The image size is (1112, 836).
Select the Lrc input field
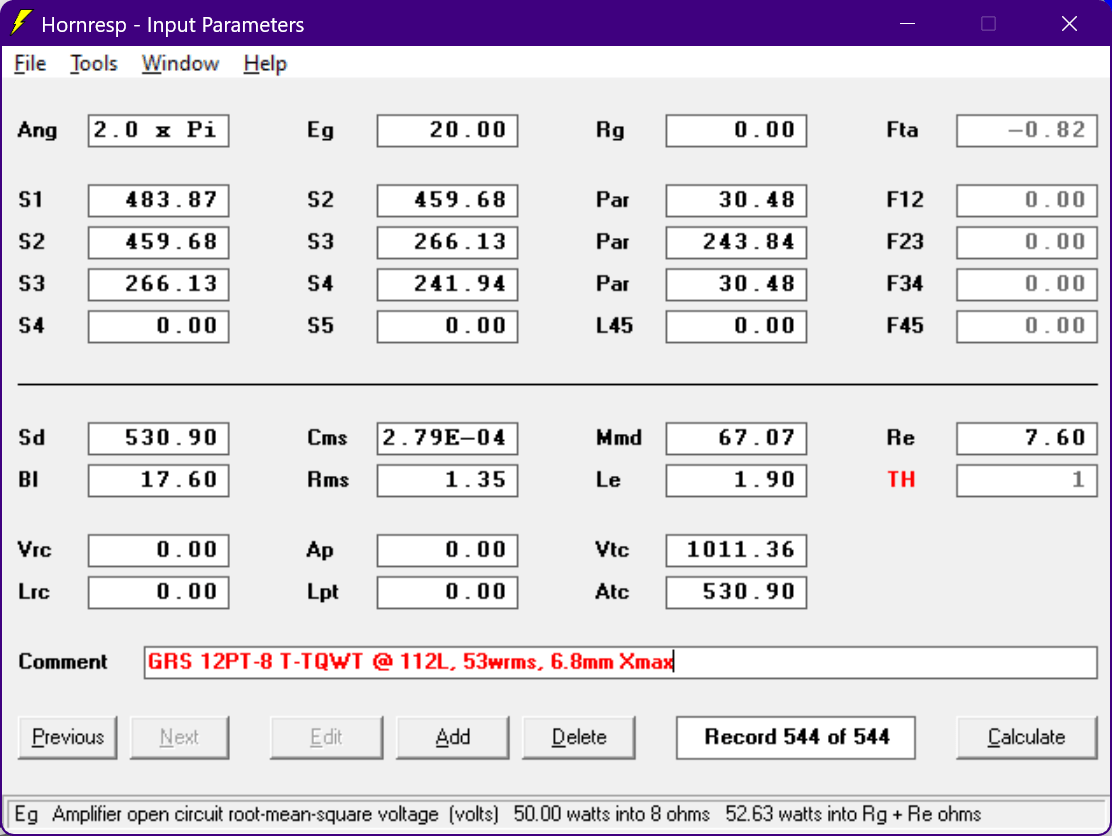(x=158, y=592)
